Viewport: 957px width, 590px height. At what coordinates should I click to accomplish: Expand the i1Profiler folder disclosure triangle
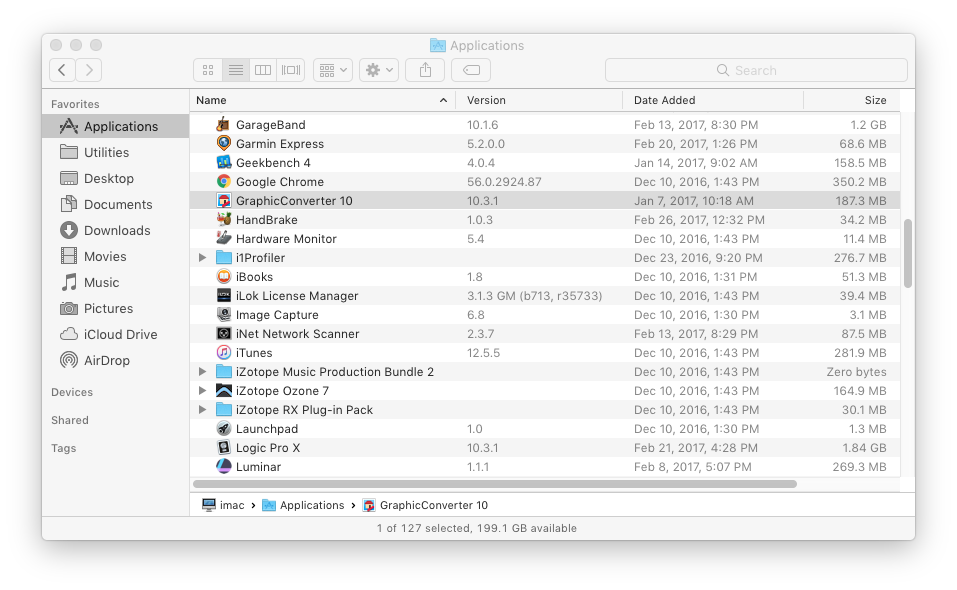[x=203, y=257]
